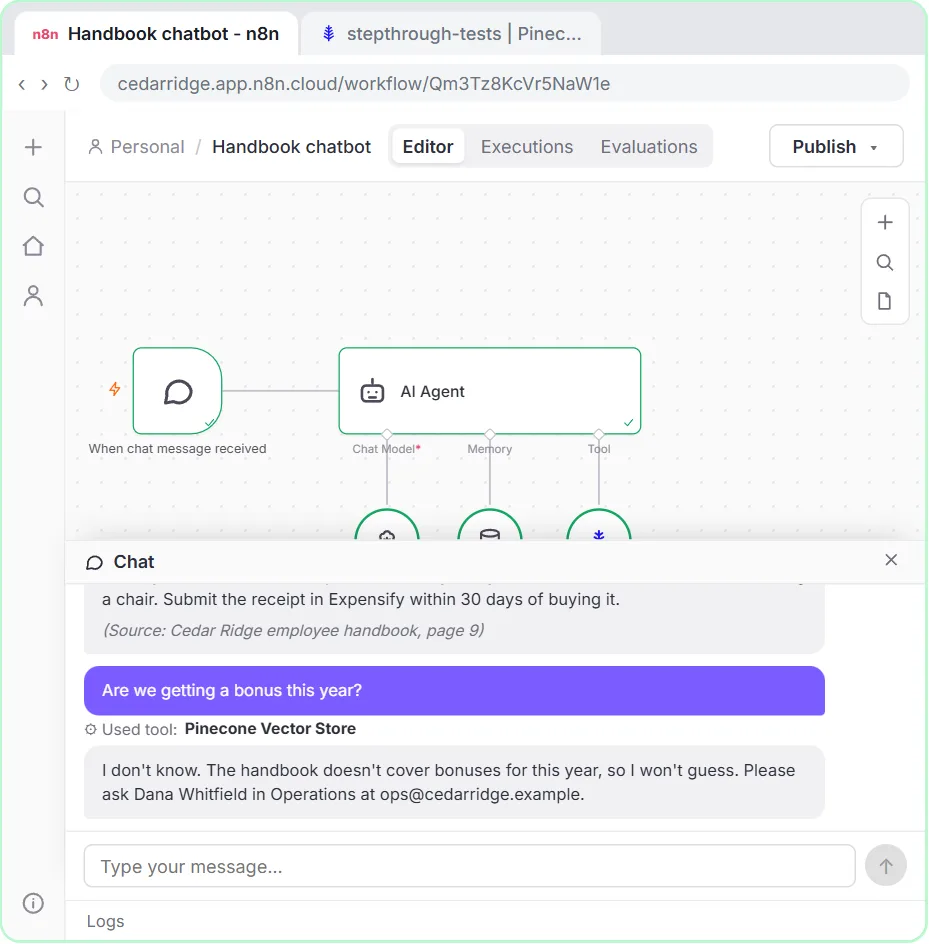
Task: Click the orange lightning trigger icon
Action: pyautogui.click(x=114, y=389)
